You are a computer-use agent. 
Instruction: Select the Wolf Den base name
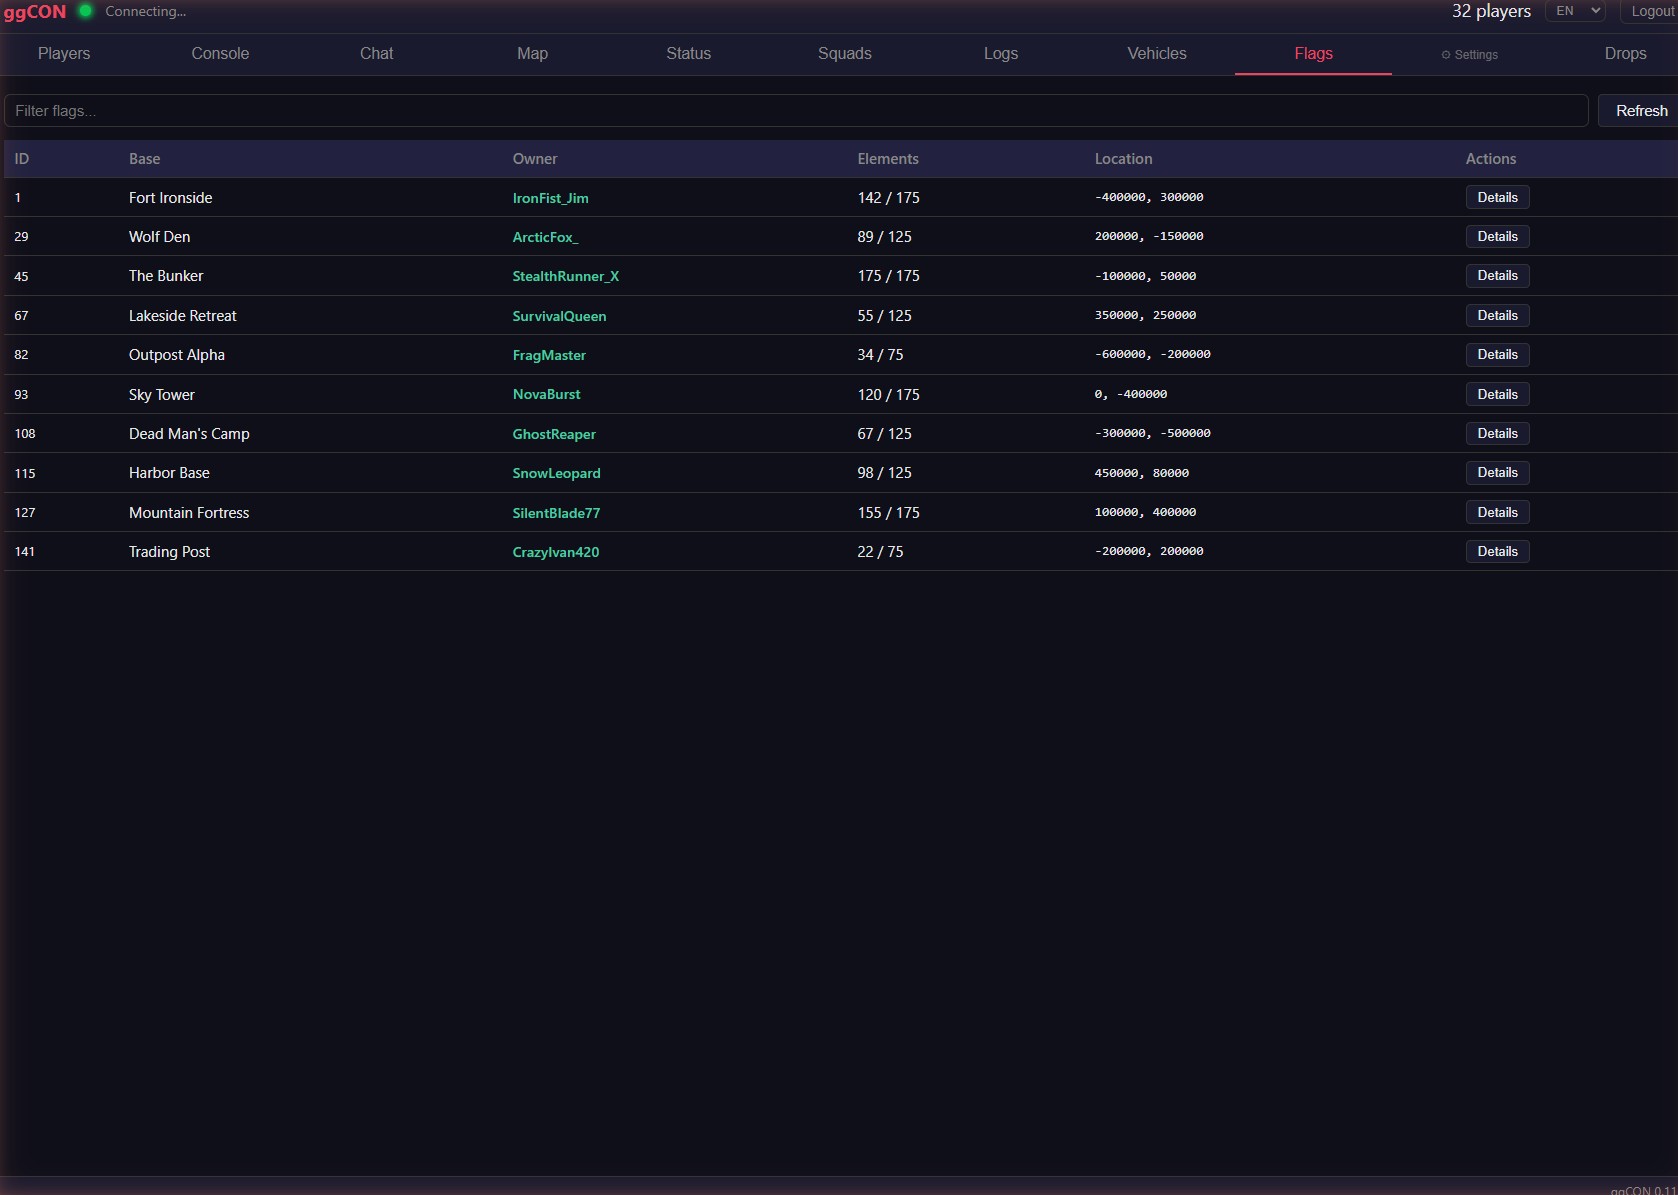click(159, 237)
